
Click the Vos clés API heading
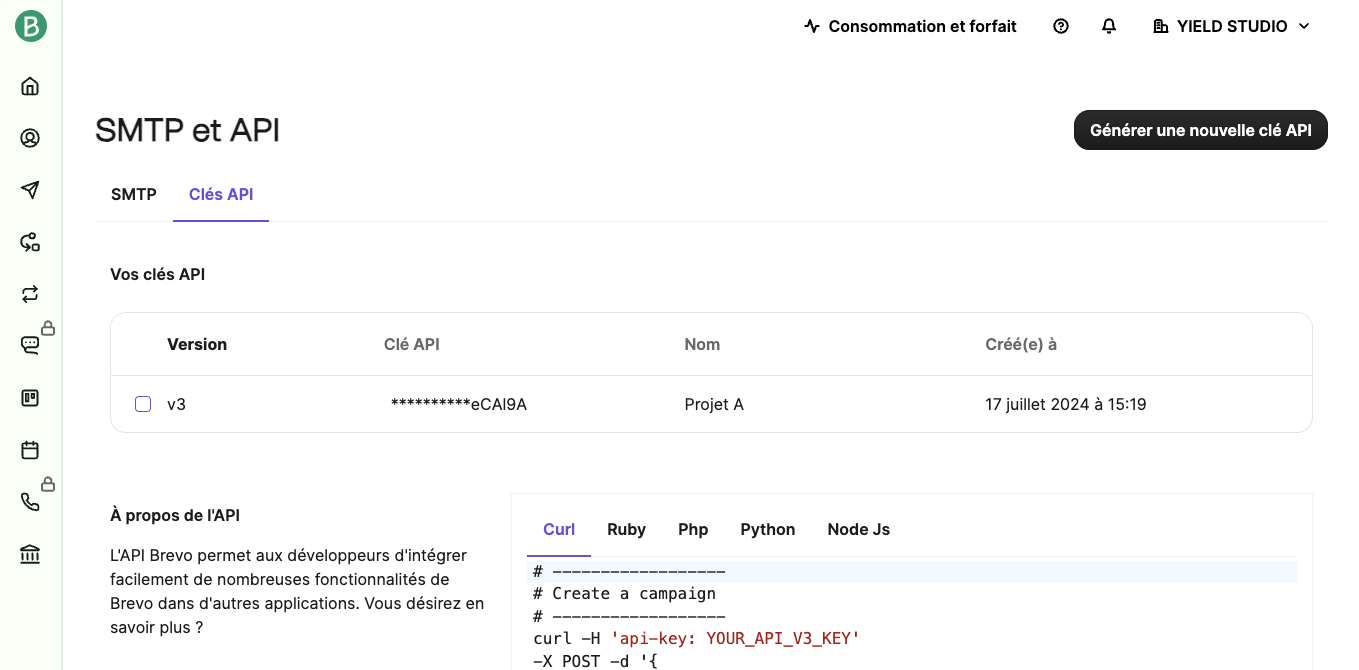[x=158, y=274]
